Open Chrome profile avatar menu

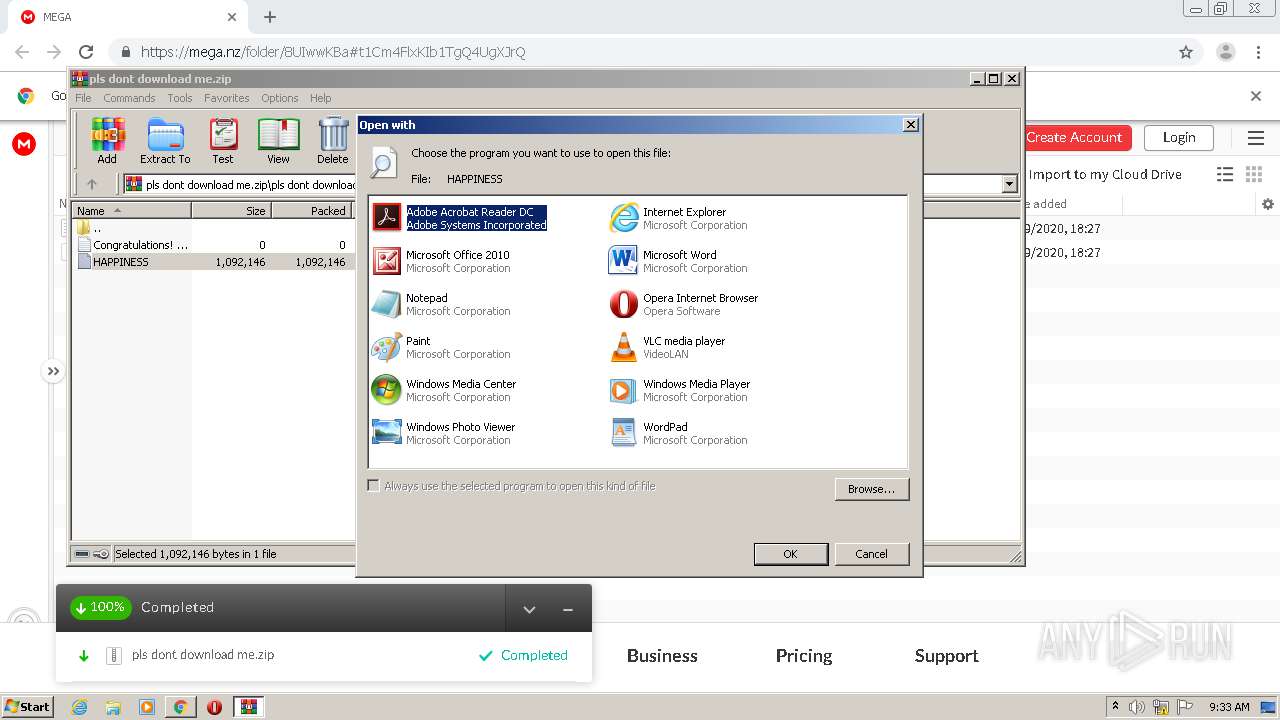[1226, 52]
